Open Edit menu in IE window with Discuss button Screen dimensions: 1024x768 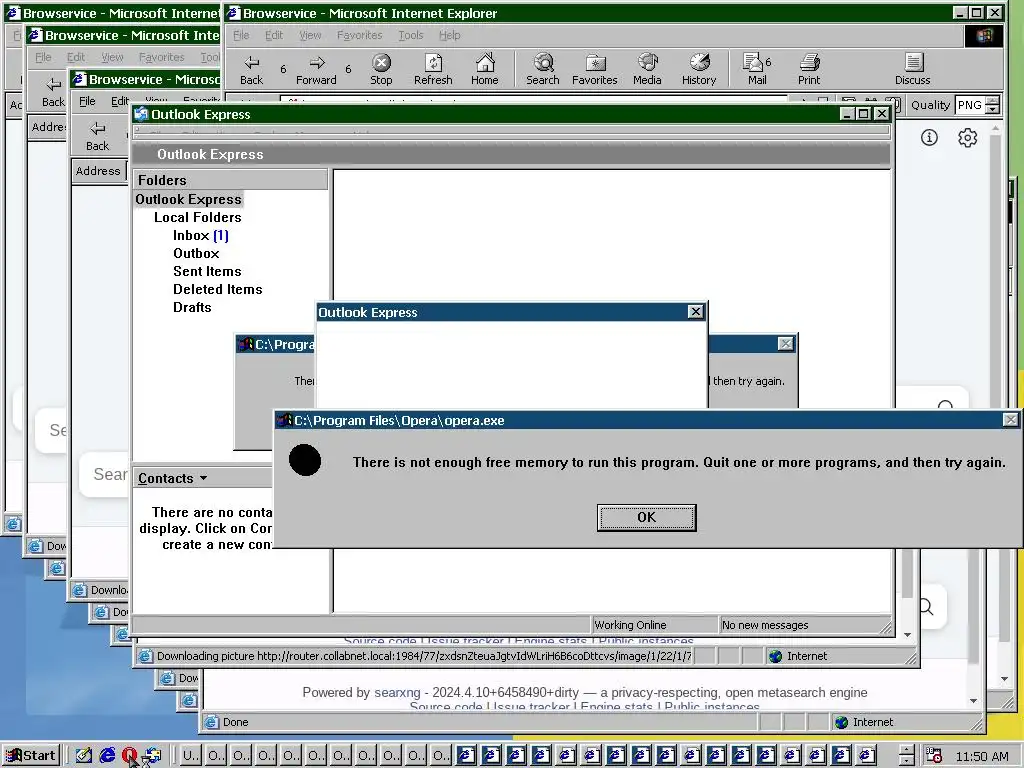coord(274,35)
